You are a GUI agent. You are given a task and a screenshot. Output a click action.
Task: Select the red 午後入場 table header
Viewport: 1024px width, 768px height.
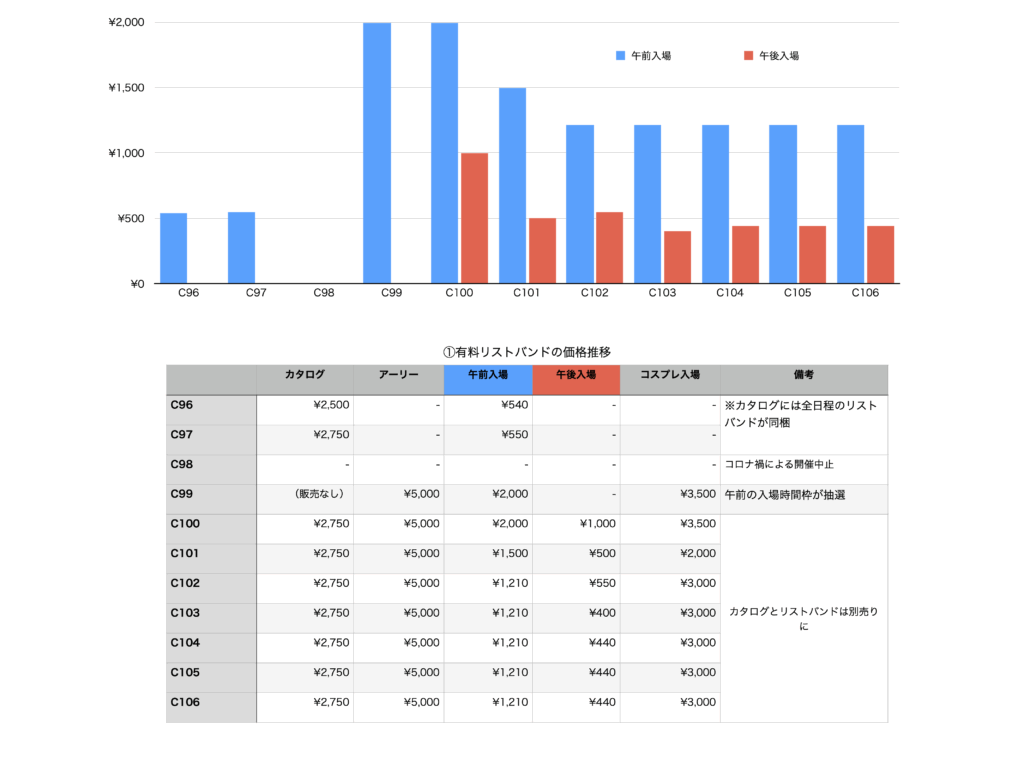pos(575,375)
